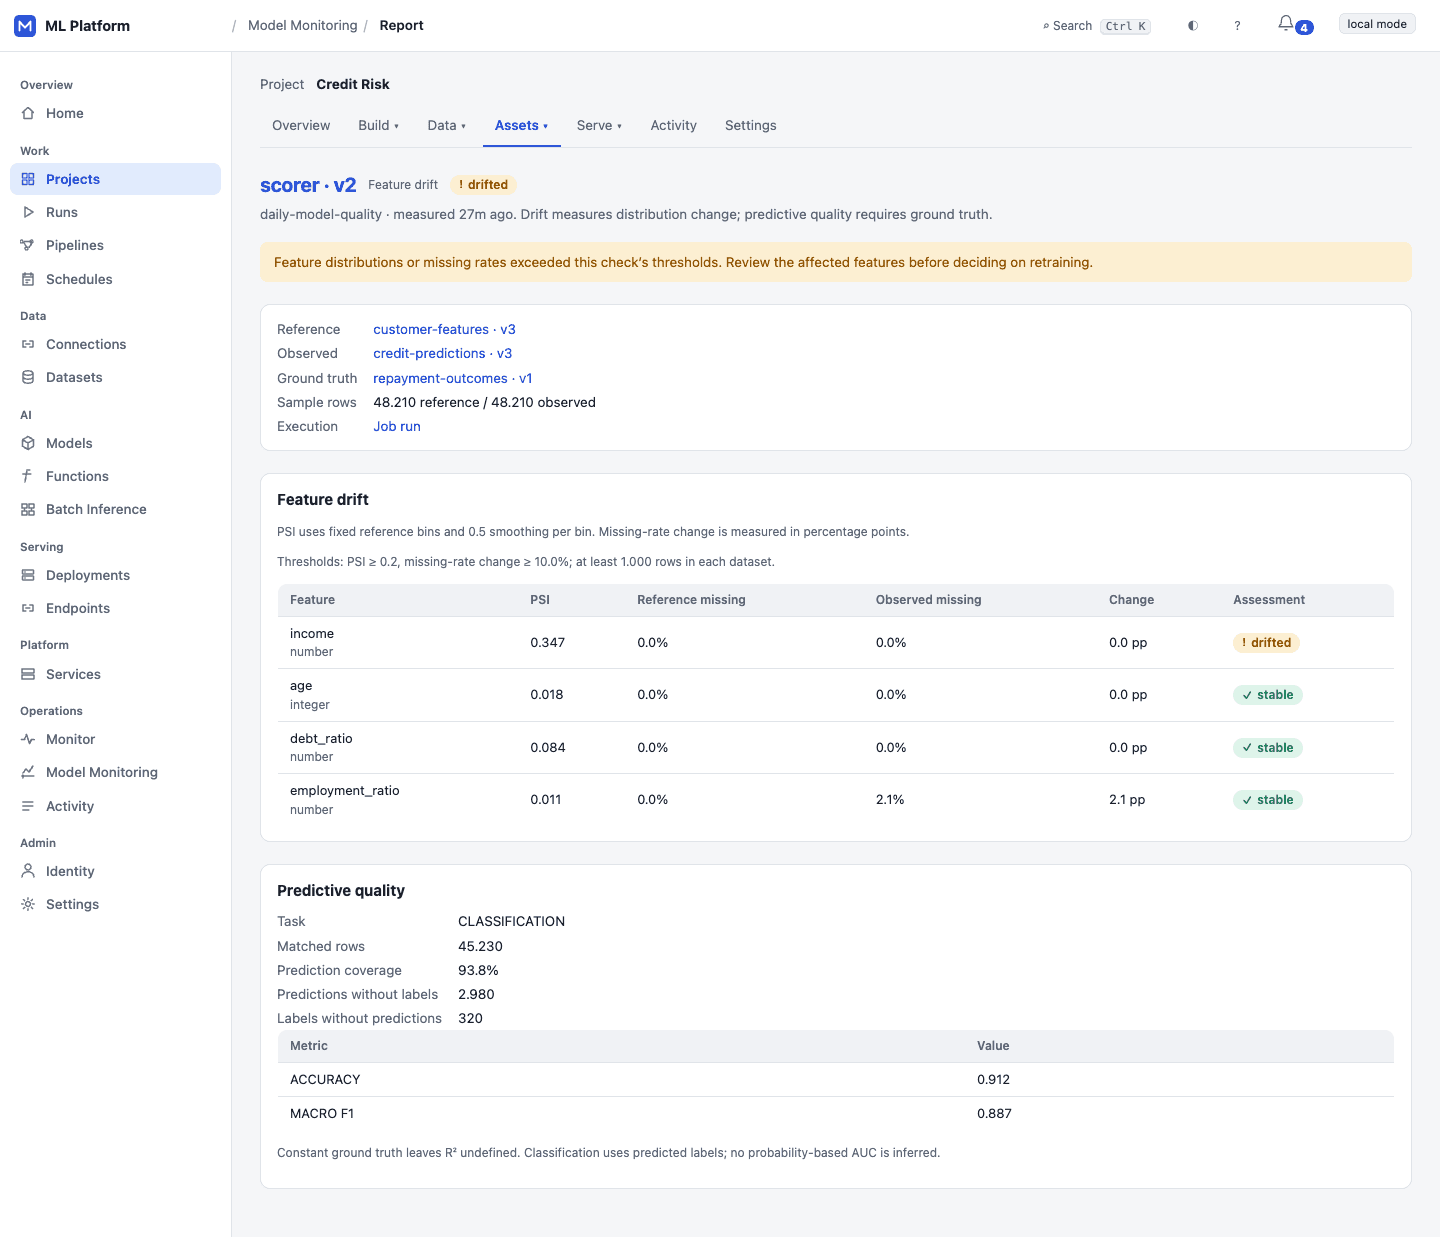Screen dimensions: 1440x1237
Task: Click the PSI column header
Action: tap(540, 600)
